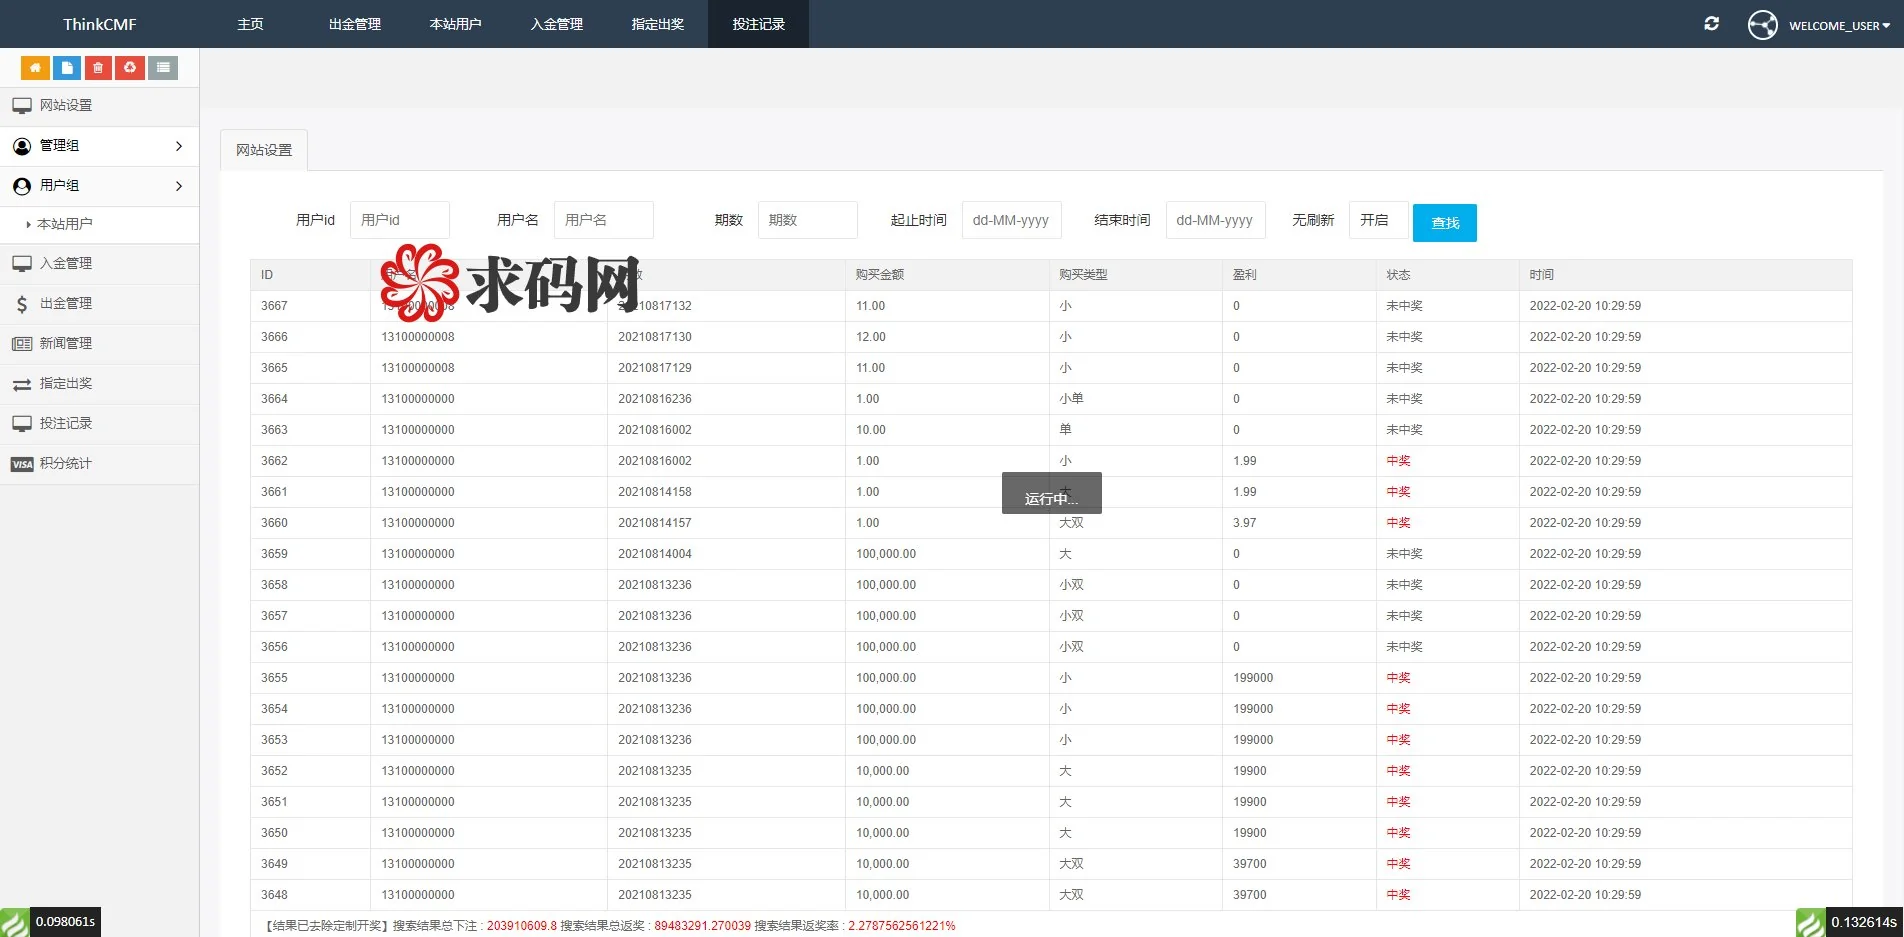Screen dimensions: 1904x937
Task: Open 入金管理 in top navigation
Action: click(x=556, y=24)
